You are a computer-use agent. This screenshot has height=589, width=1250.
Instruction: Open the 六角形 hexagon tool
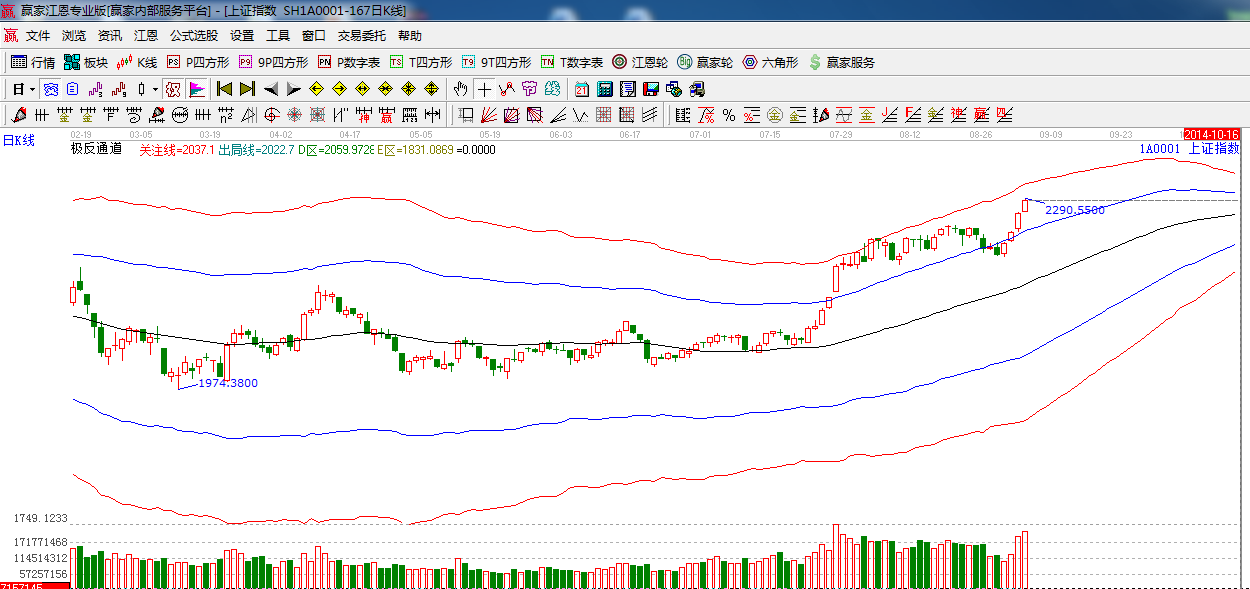pyautogui.click(x=769, y=62)
